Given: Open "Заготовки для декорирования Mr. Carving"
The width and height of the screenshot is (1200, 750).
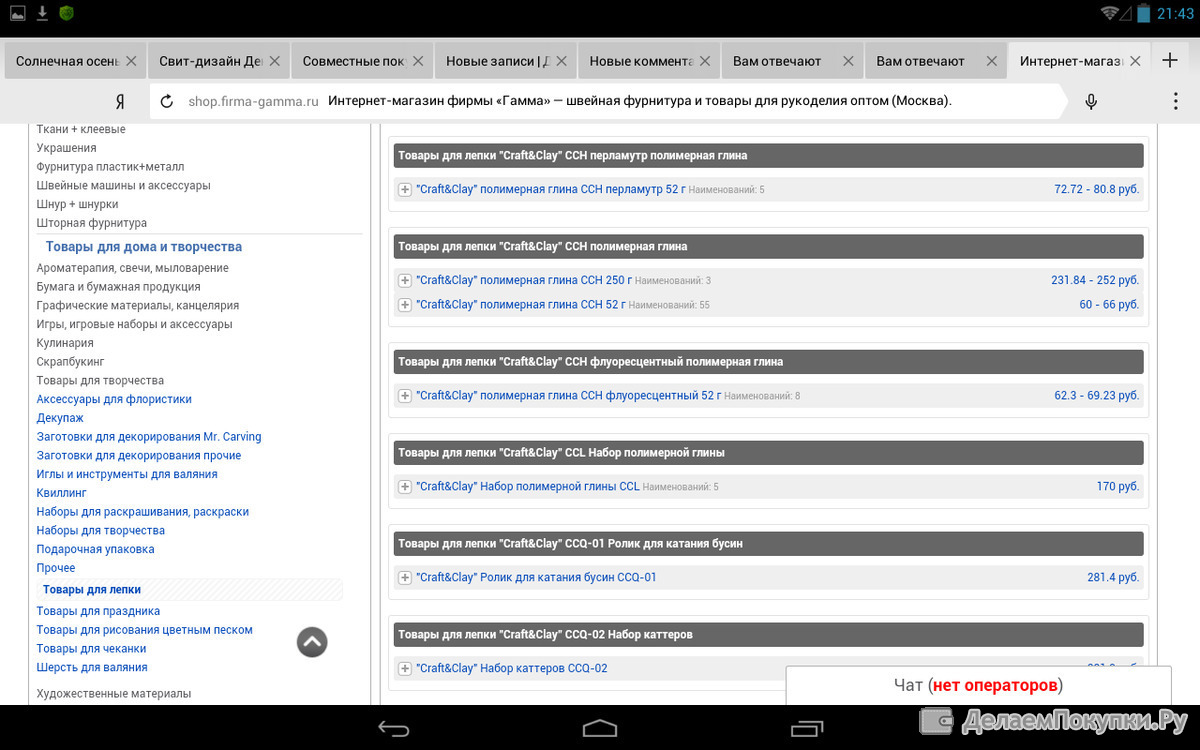Looking at the screenshot, I should coord(149,436).
